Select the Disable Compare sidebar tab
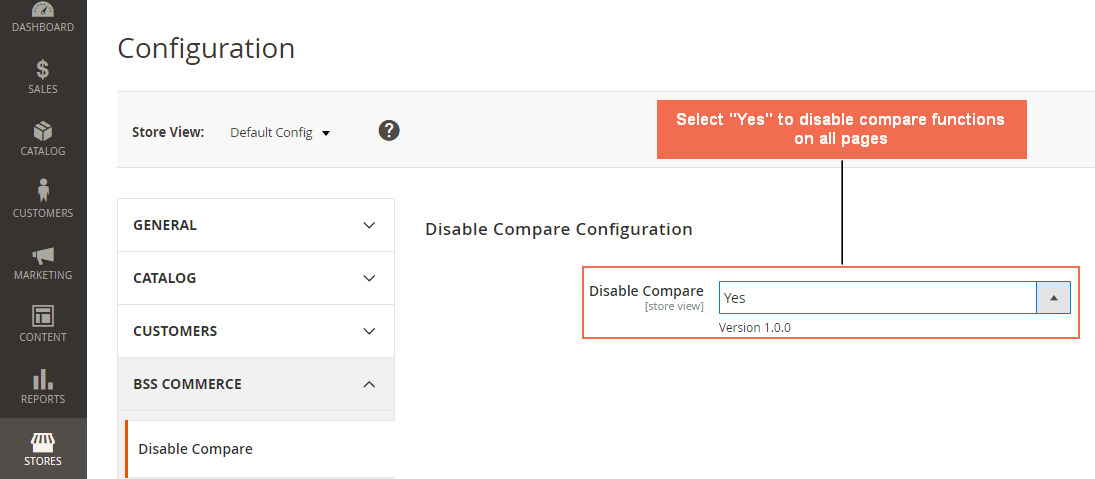This screenshot has width=1095, height=479. pos(196,449)
